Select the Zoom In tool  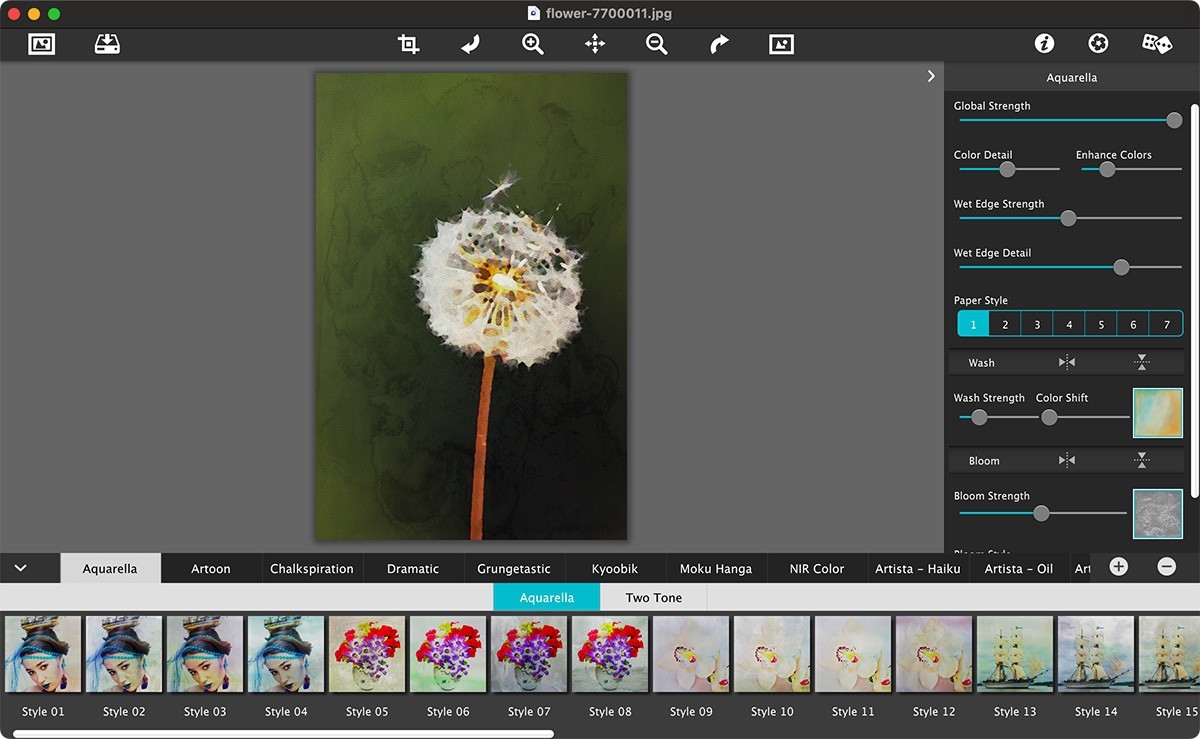532,43
